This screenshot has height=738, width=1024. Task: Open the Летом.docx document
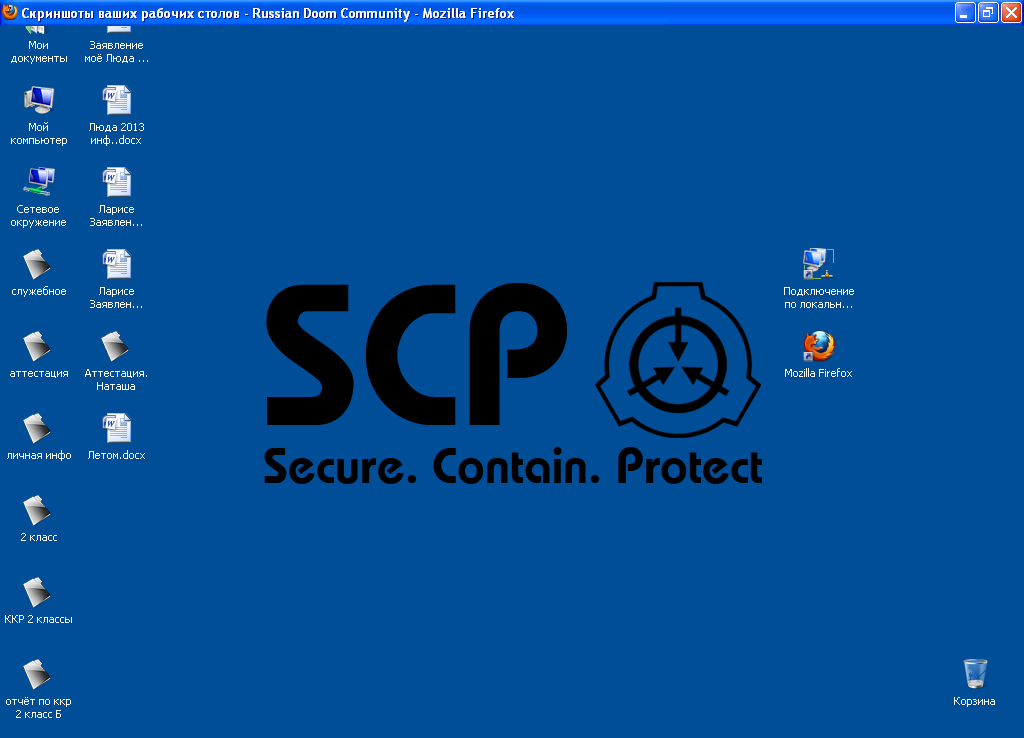pyautogui.click(x=116, y=438)
